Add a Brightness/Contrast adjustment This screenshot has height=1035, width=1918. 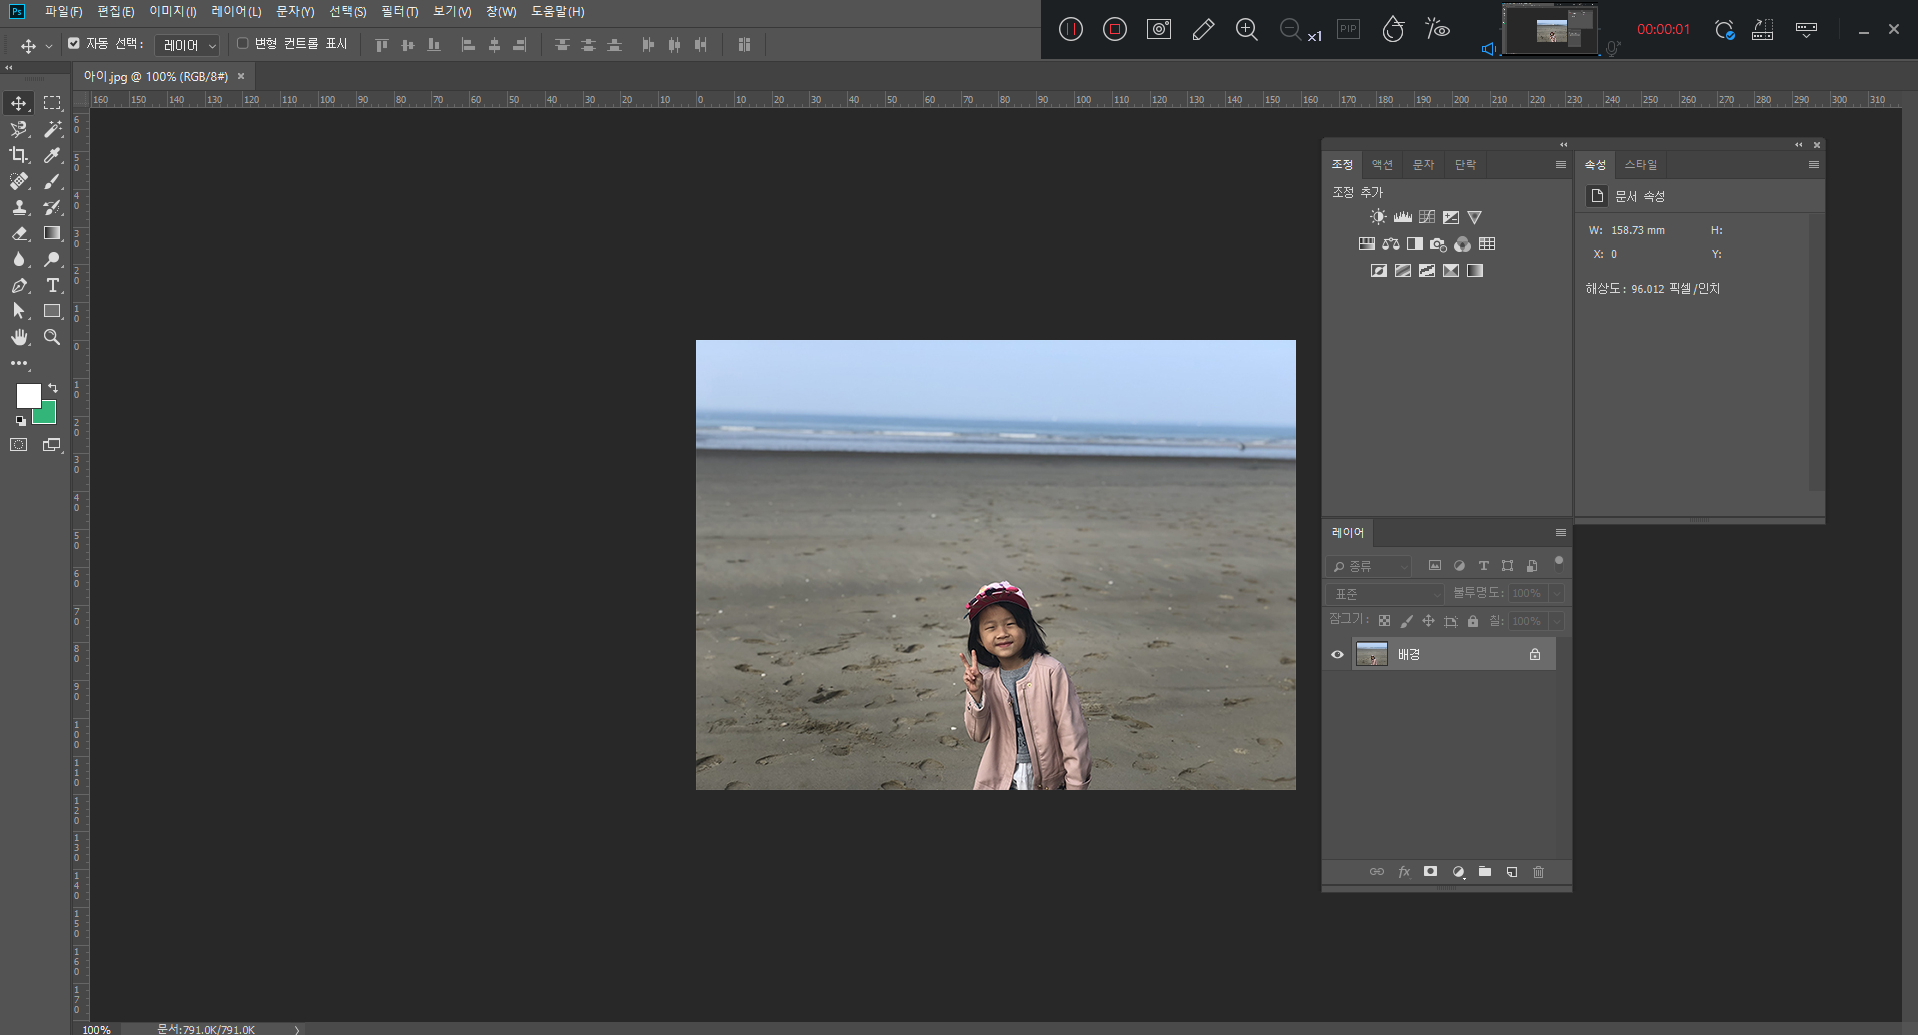click(1378, 217)
